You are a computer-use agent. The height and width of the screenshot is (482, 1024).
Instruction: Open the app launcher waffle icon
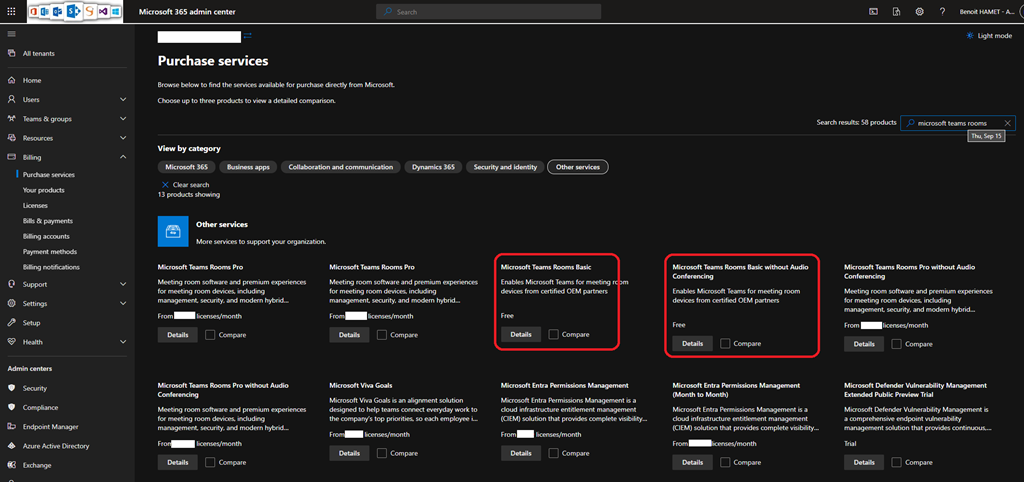tap(11, 12)
